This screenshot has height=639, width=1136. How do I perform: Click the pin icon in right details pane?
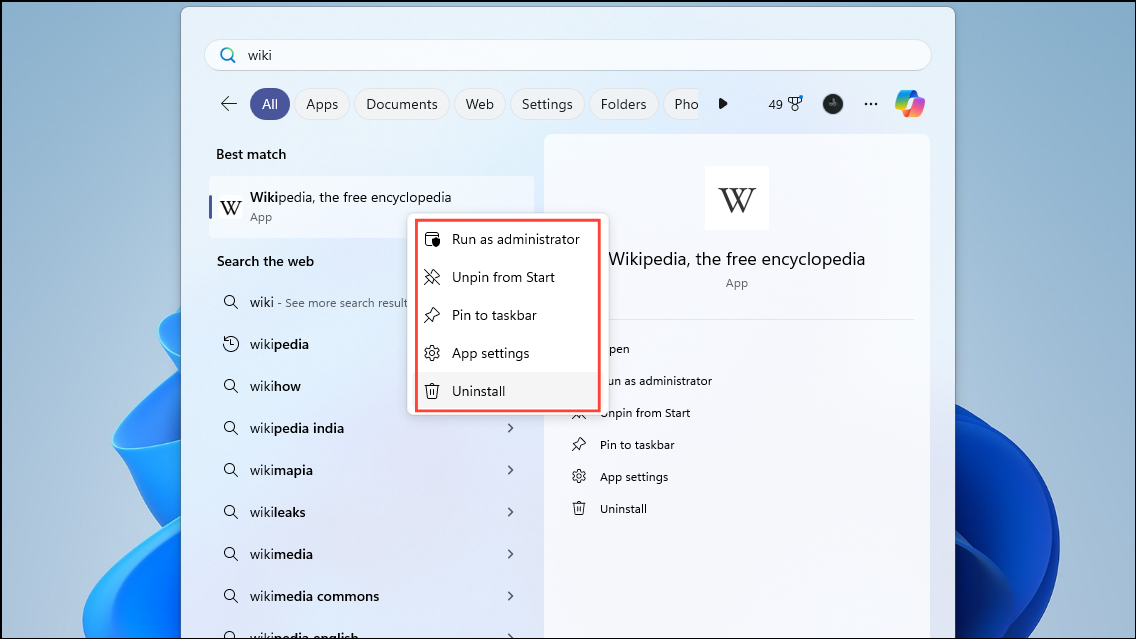coord(579,445)
